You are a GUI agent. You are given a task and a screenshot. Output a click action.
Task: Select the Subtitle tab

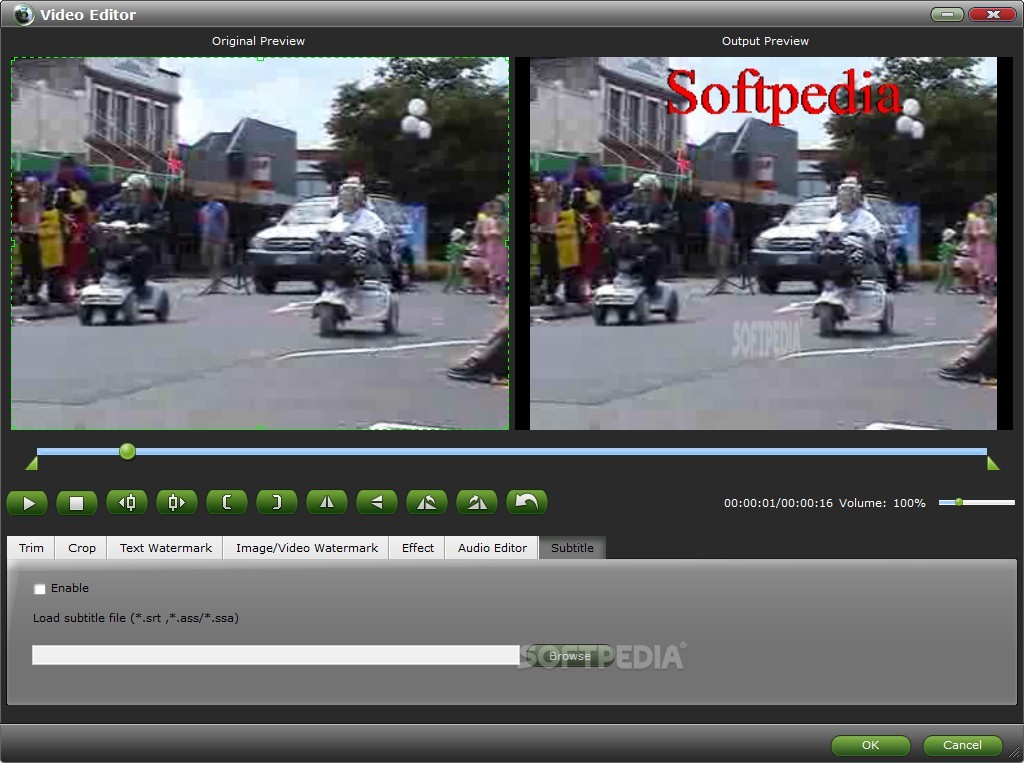click(572, 548)
